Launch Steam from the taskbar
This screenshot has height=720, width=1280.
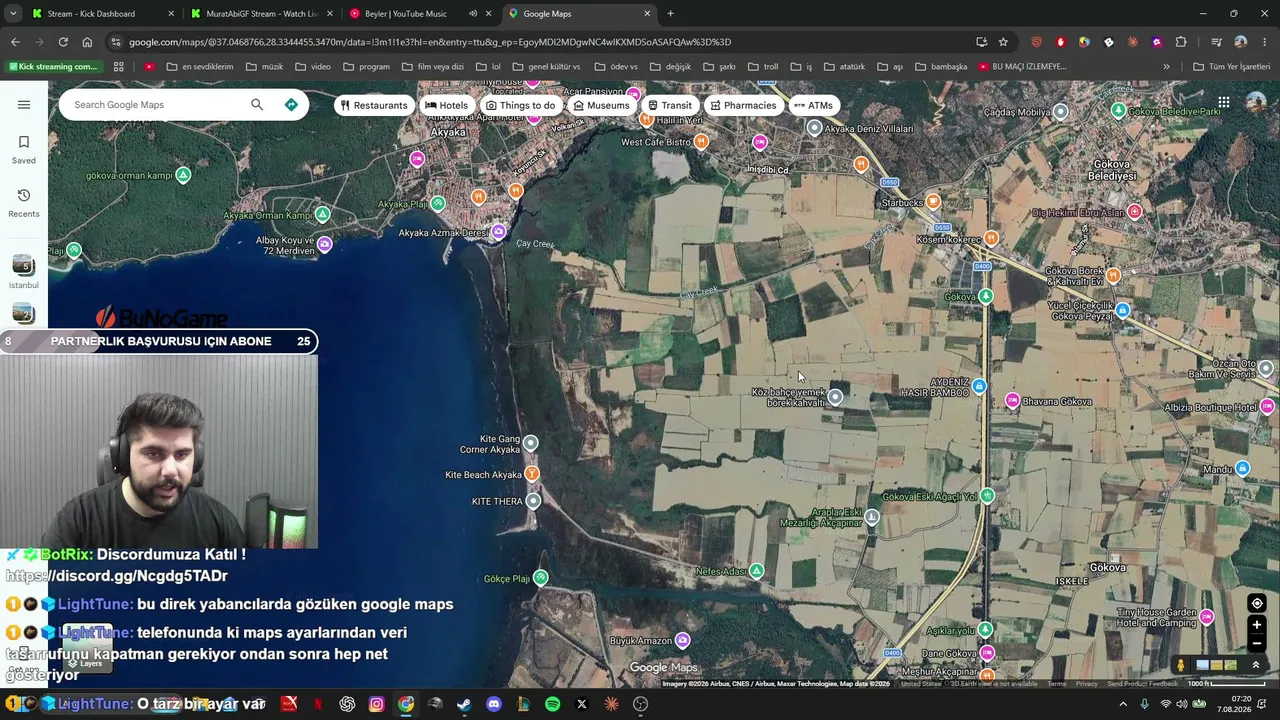pos(464,704)
